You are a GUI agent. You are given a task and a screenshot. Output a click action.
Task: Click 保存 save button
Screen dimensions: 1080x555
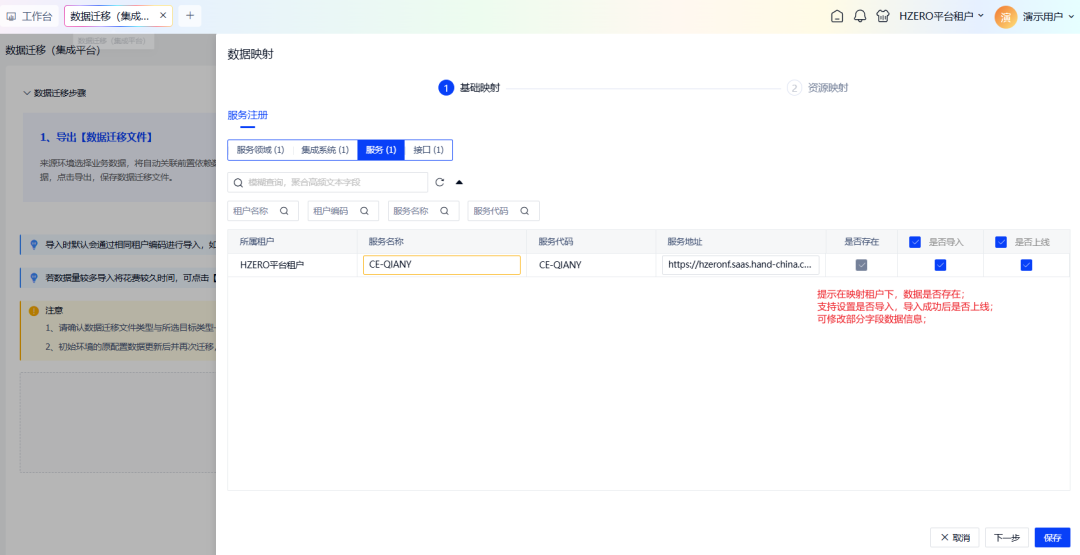1052,537
